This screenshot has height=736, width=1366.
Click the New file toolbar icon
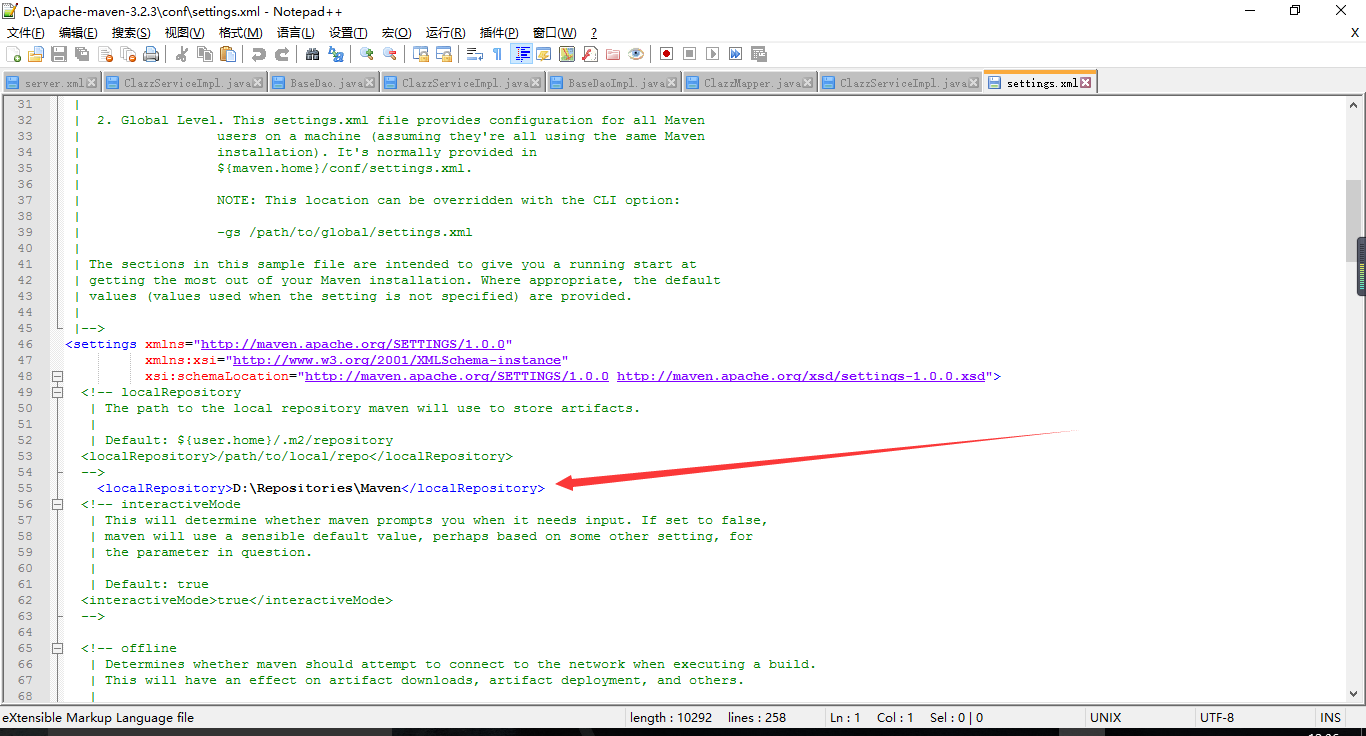13,54
